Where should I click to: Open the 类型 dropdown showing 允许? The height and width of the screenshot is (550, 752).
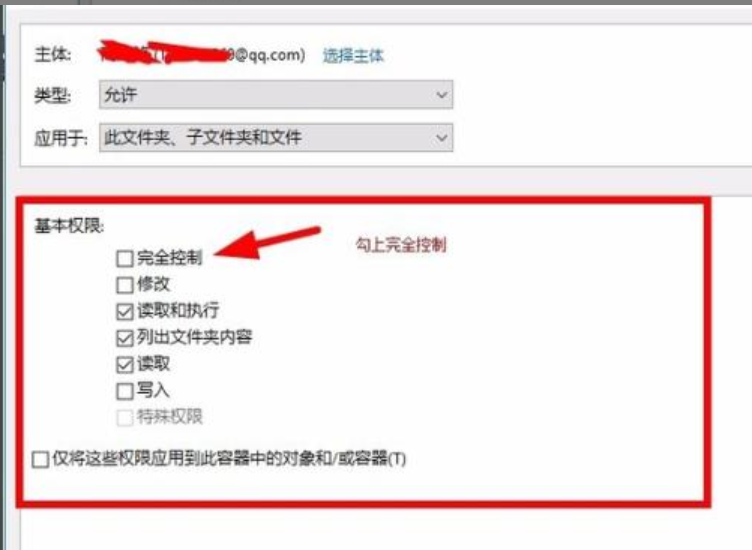276,94
